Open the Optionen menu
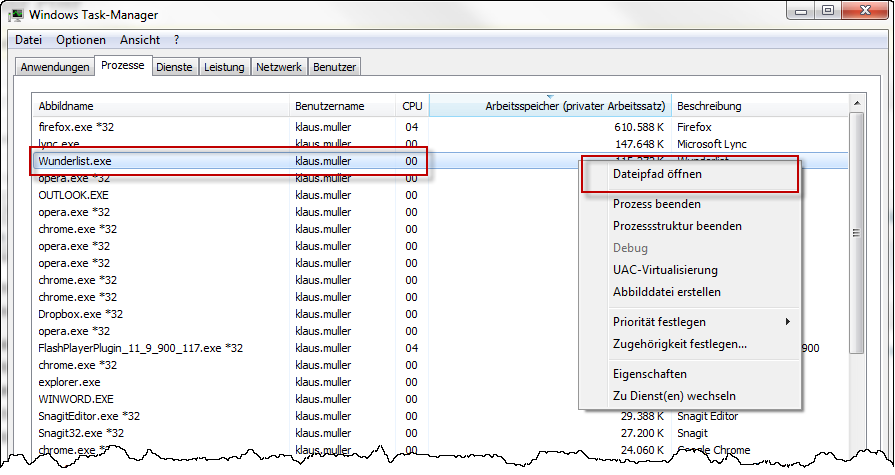This screenshot has height=475, width=895. click(x=81, y=40)
